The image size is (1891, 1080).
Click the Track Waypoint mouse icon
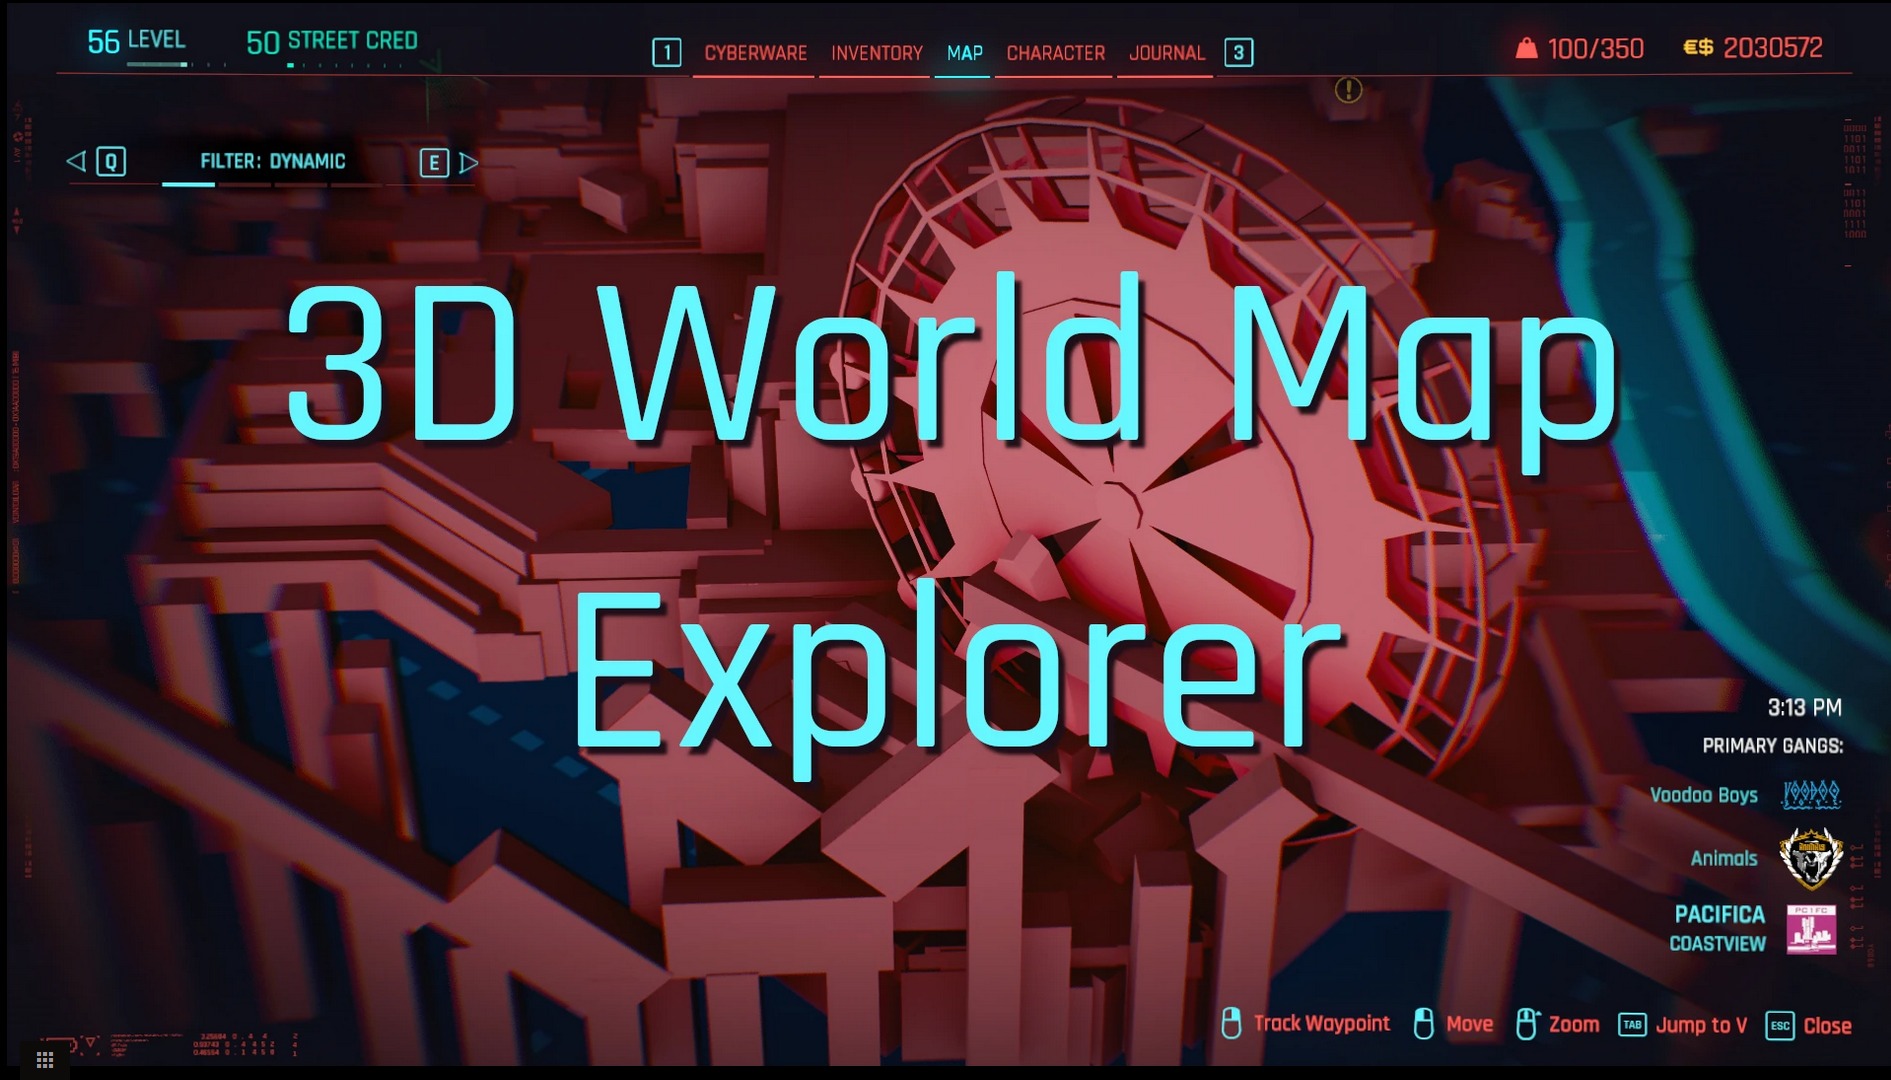tap(1231, 1023)
